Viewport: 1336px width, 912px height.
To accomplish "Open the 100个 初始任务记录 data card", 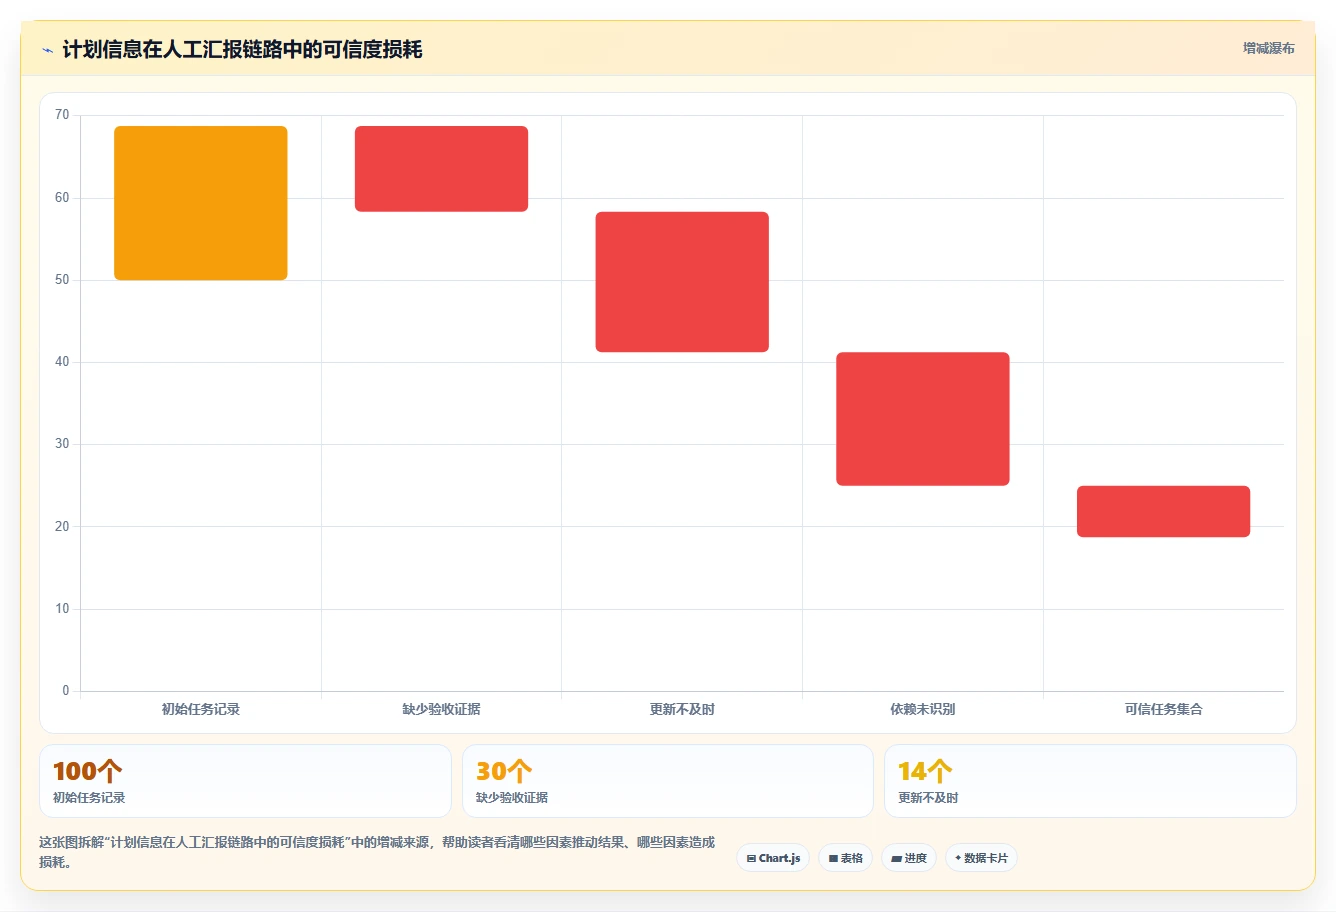I will [245, 781].
